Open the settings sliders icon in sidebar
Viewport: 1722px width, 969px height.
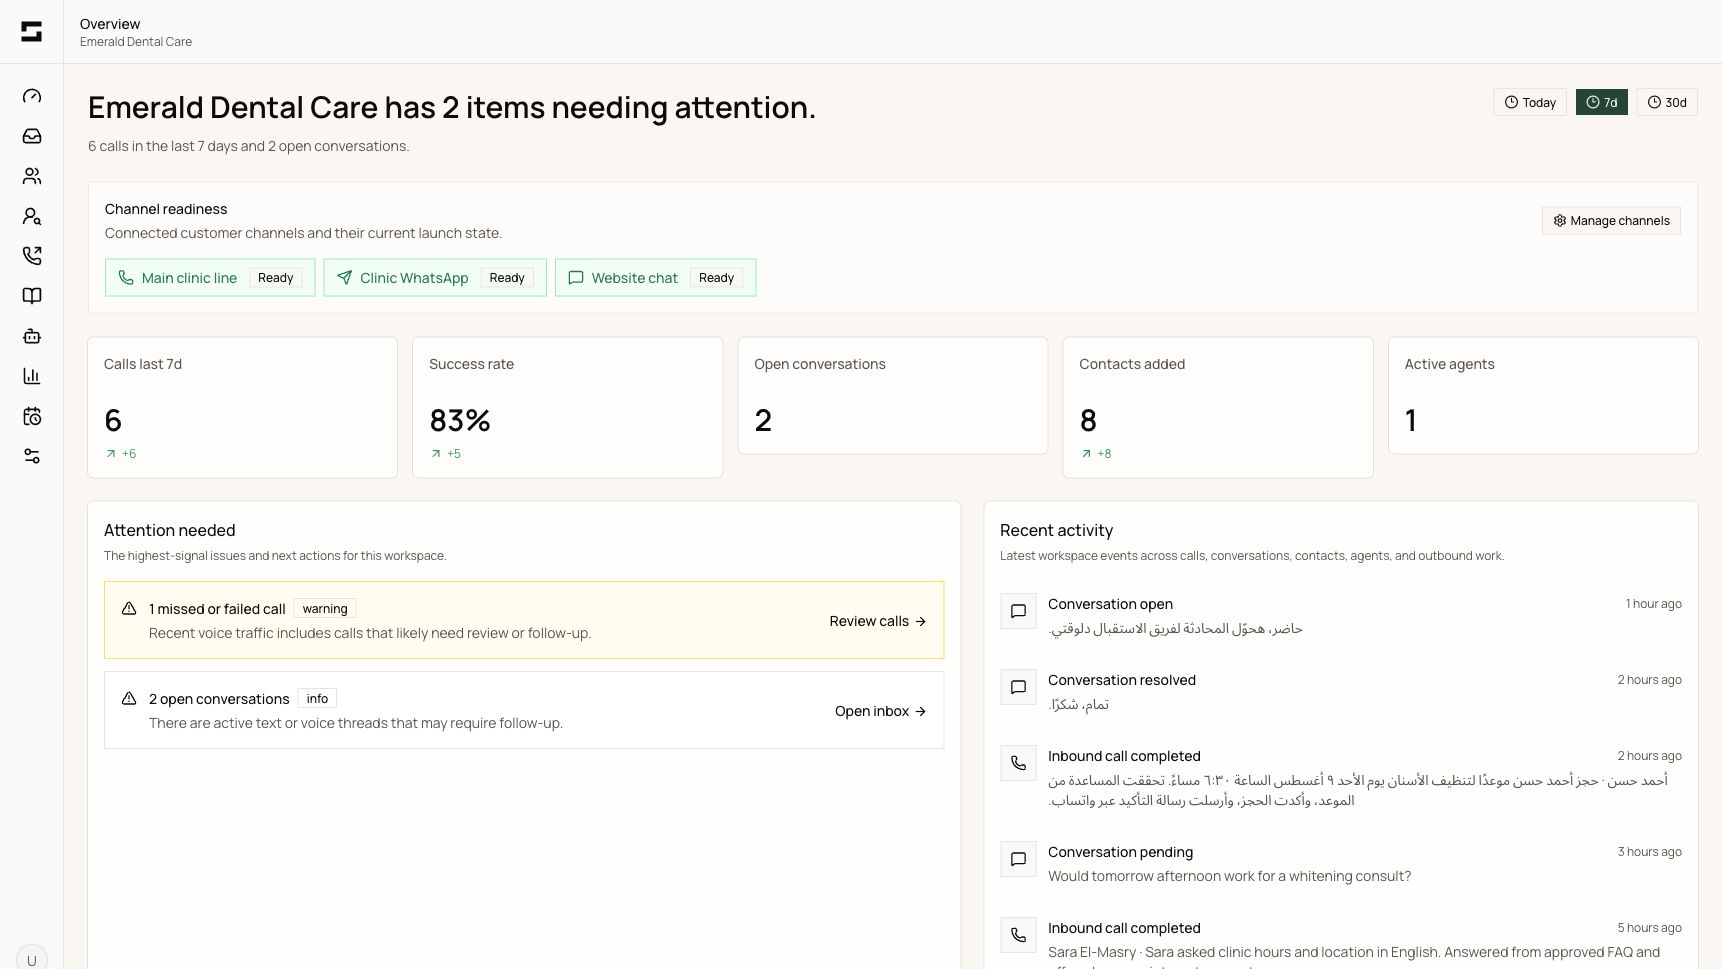[x=32, y=456]
